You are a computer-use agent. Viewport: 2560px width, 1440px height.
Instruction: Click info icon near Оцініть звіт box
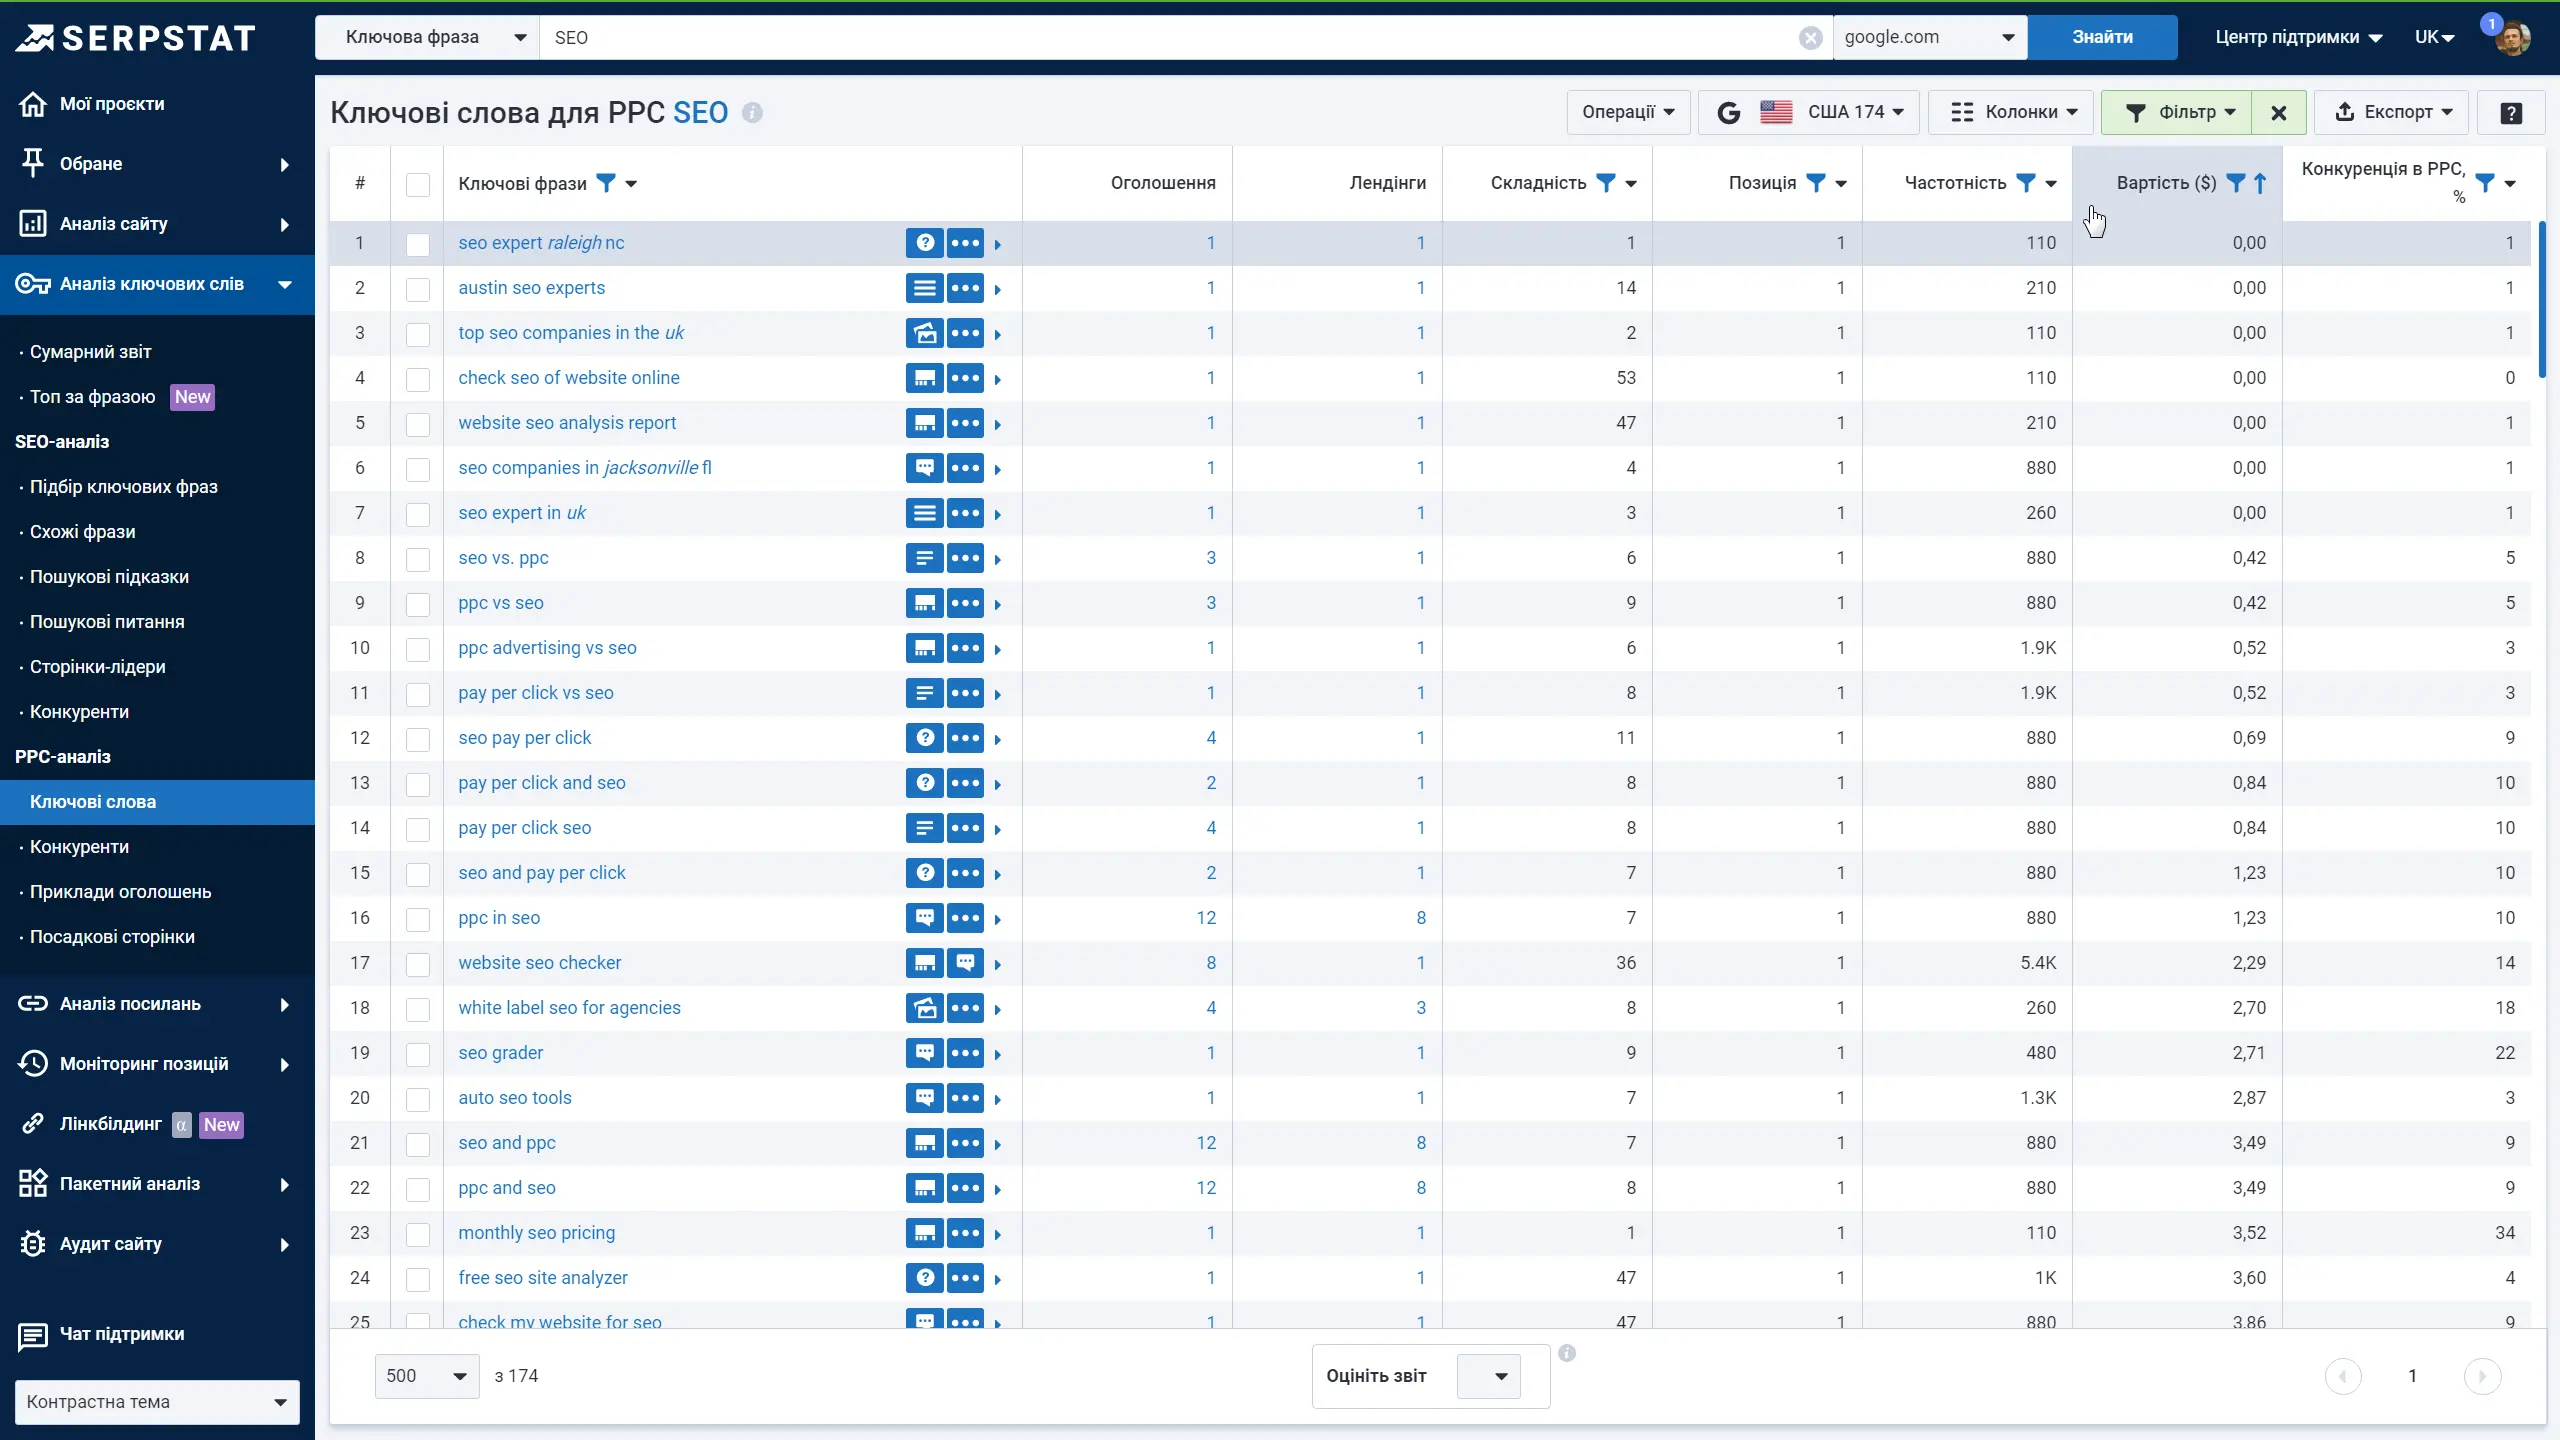(1567, 1353)
